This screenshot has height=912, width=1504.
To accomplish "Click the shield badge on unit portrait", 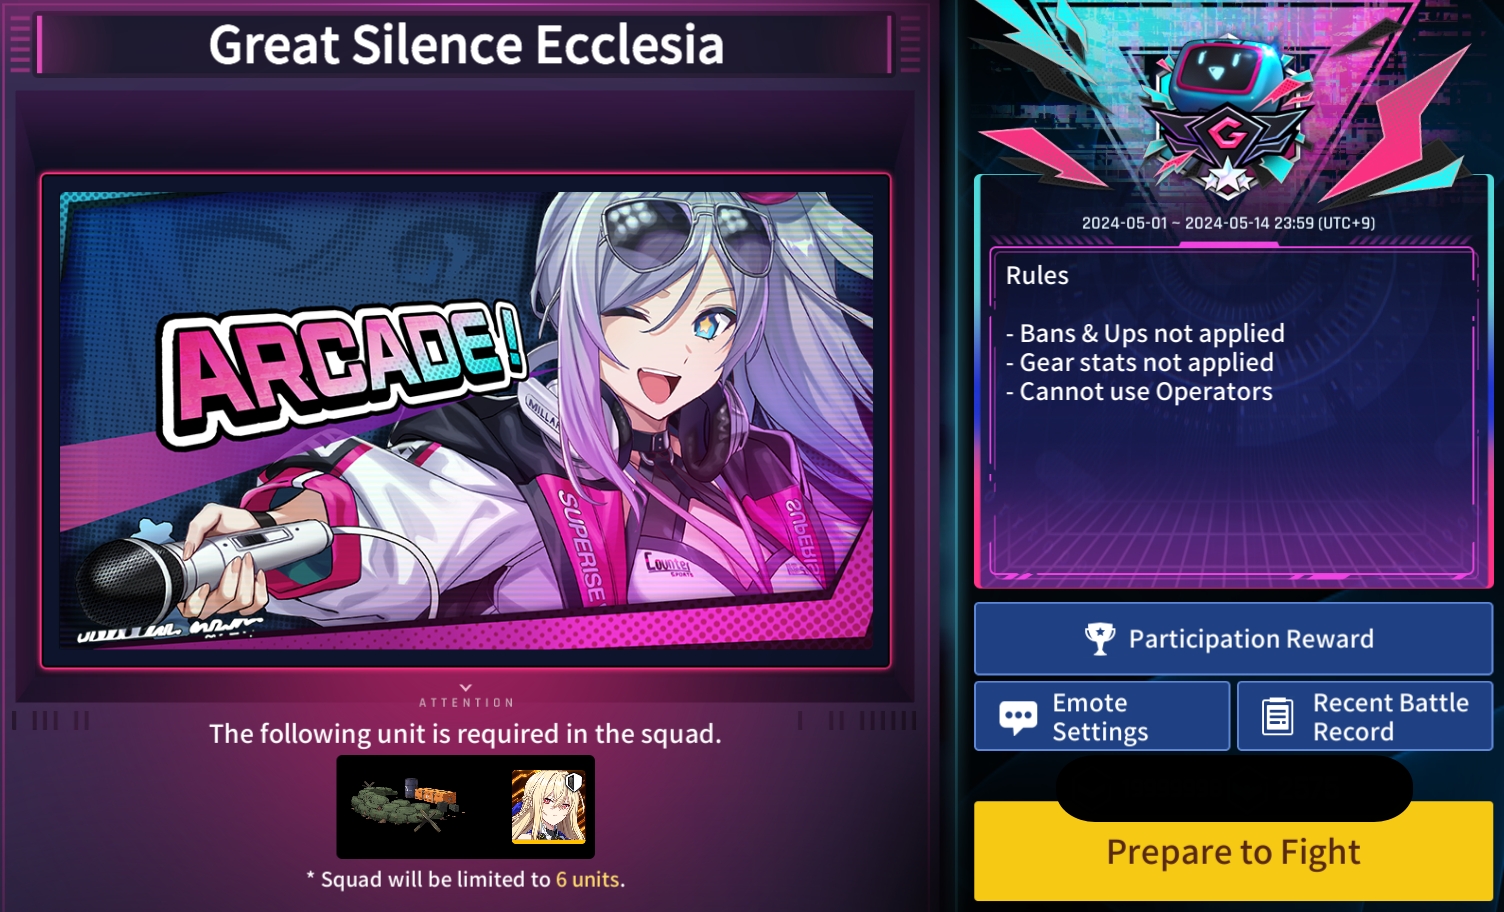I will [x=574, y=780].
